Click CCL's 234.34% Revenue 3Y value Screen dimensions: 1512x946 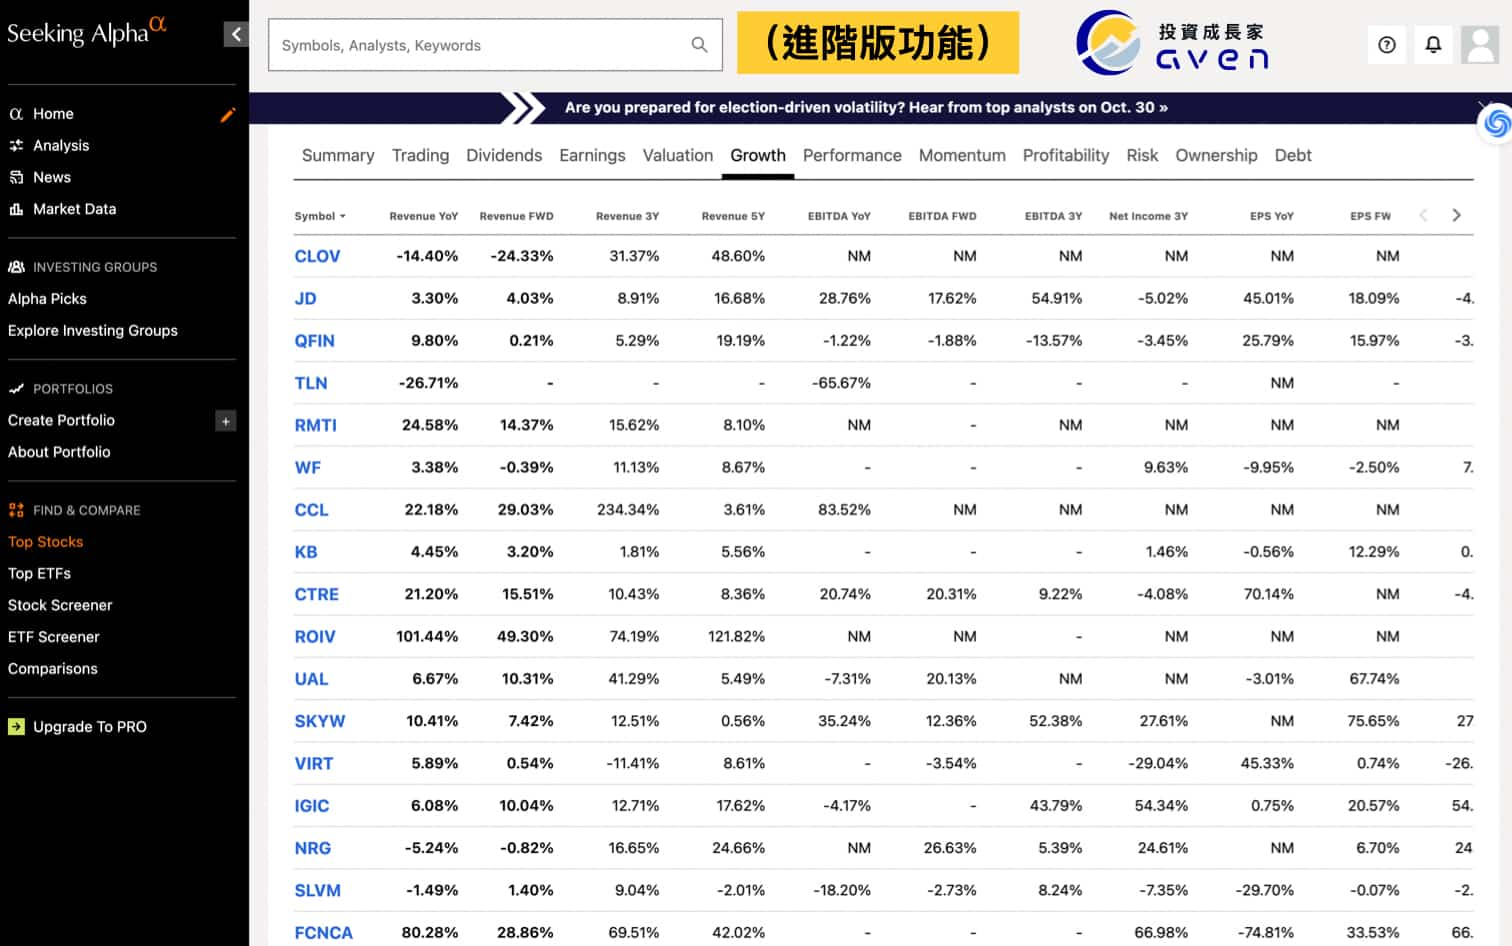(628, 510)
